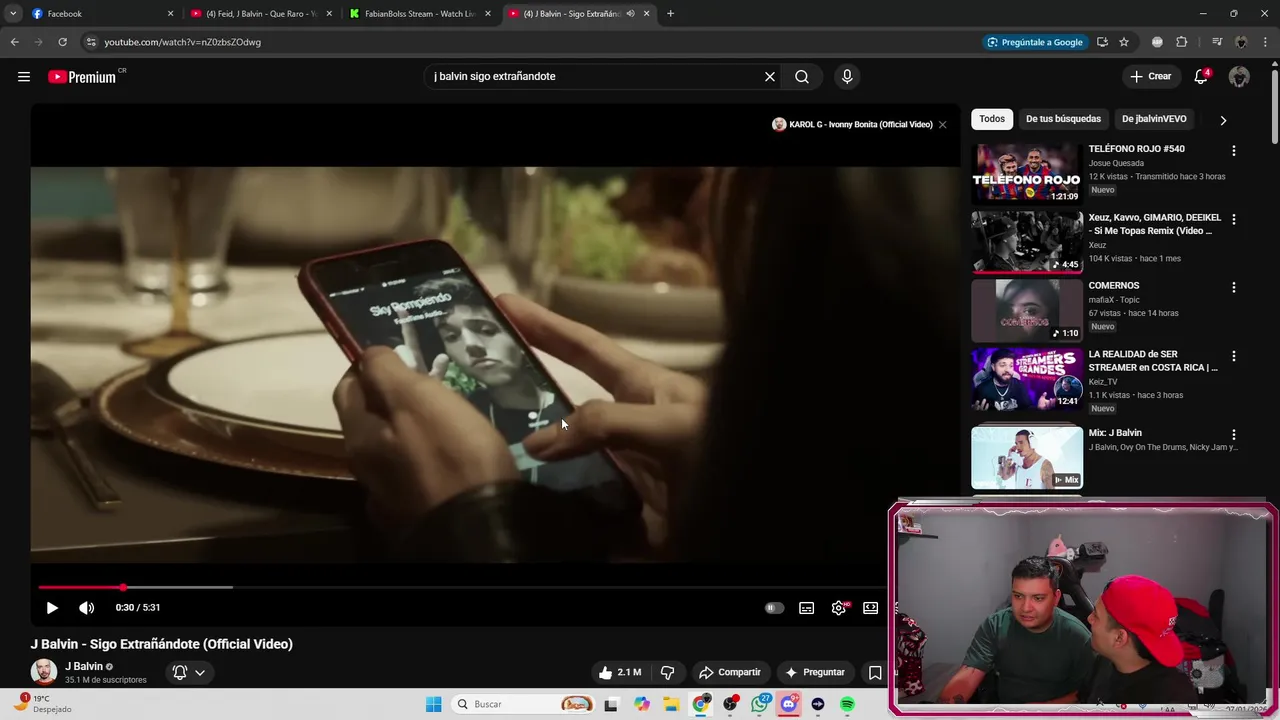Open the TELÉFONO ROJO #540 thumbnail
Screen dimensions: 1280x720
point(1027,173)
